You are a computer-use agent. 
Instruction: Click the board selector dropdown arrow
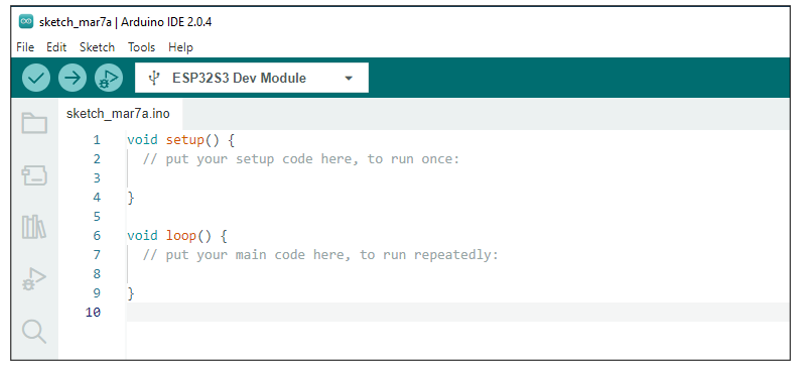pyautogui.click(x=349, y=79)
